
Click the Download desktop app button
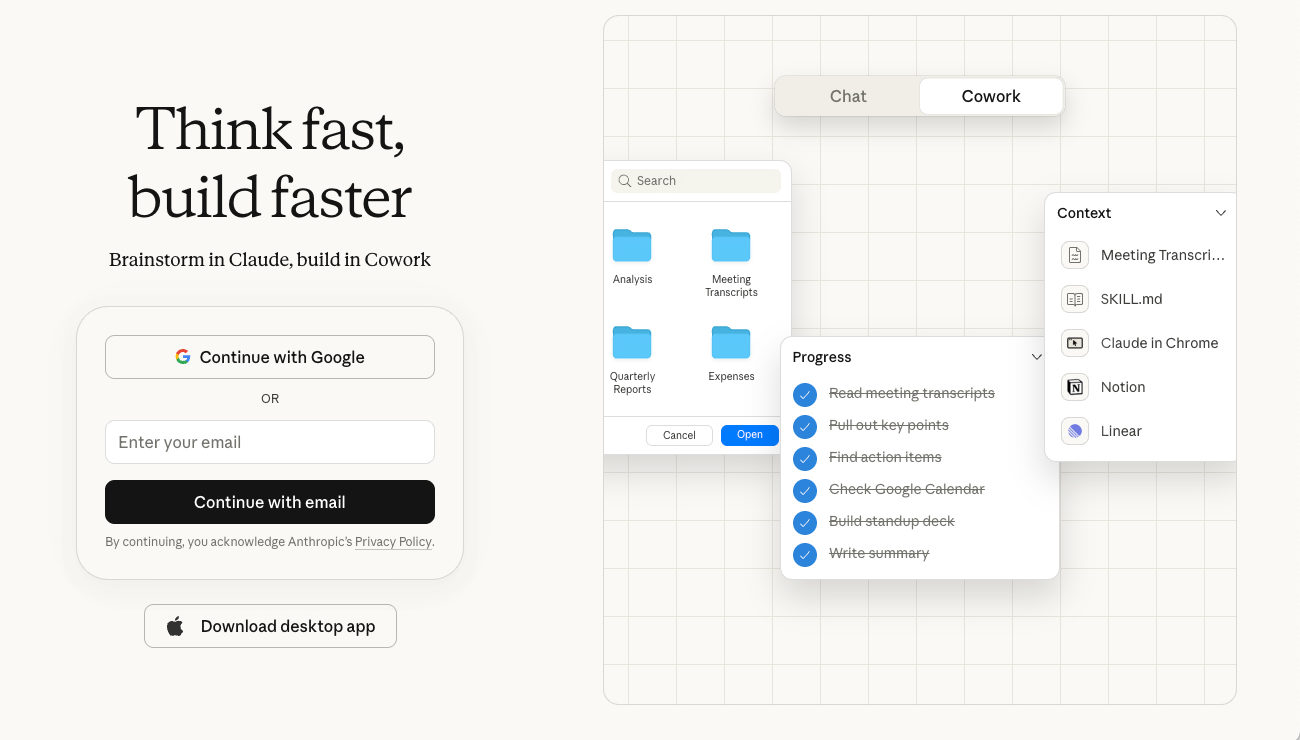pos(270,626)
